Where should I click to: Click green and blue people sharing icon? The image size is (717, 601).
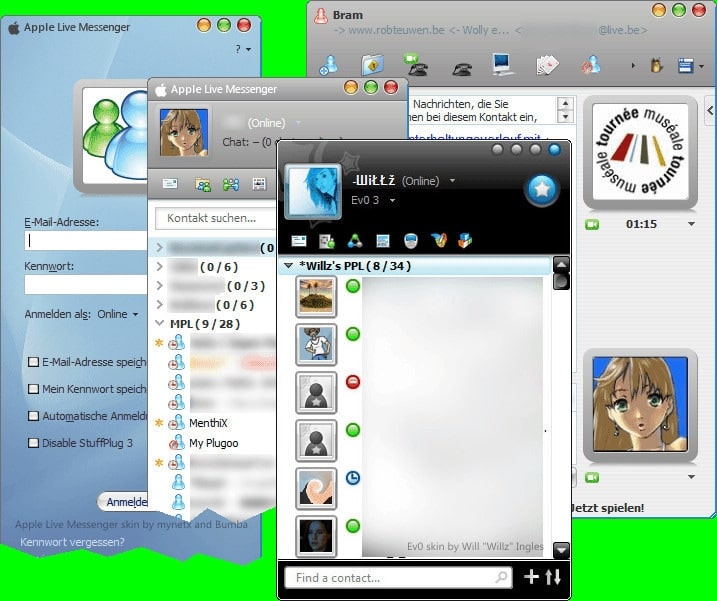[x=231, y=184]
